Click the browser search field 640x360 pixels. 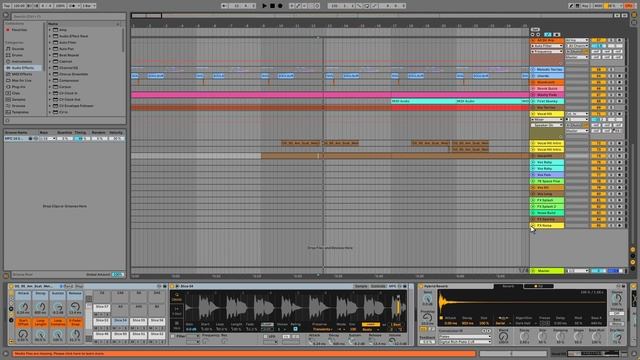coord(68,16)
